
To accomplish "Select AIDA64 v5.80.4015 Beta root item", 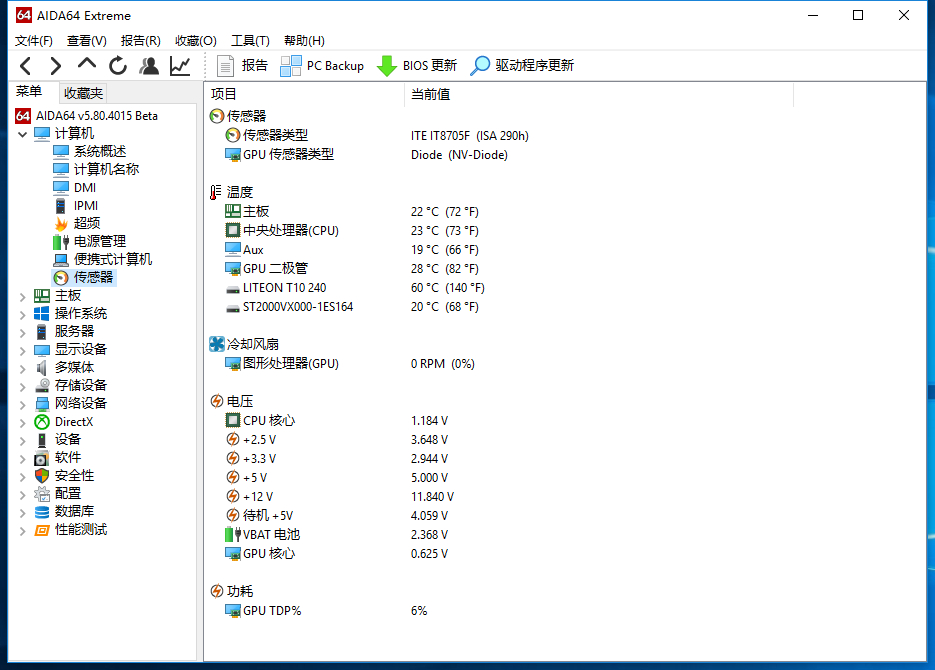I will tap(86, 116).
